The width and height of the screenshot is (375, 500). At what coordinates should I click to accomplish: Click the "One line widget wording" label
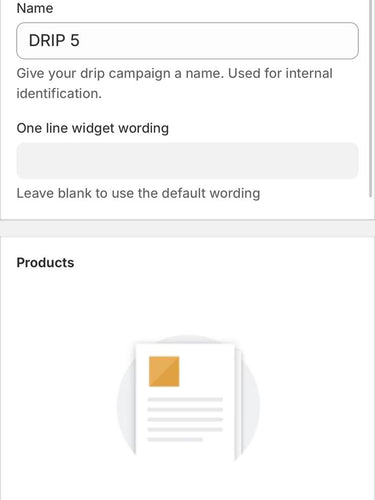tap(93, 128)
